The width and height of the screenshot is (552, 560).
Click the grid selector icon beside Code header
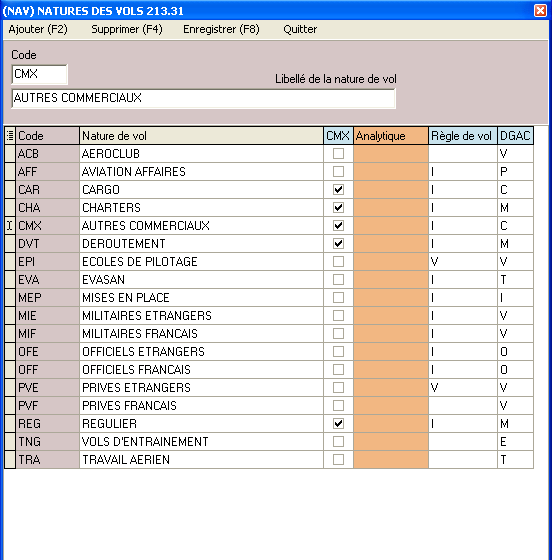pyautogui.click(x=10, y=136)
